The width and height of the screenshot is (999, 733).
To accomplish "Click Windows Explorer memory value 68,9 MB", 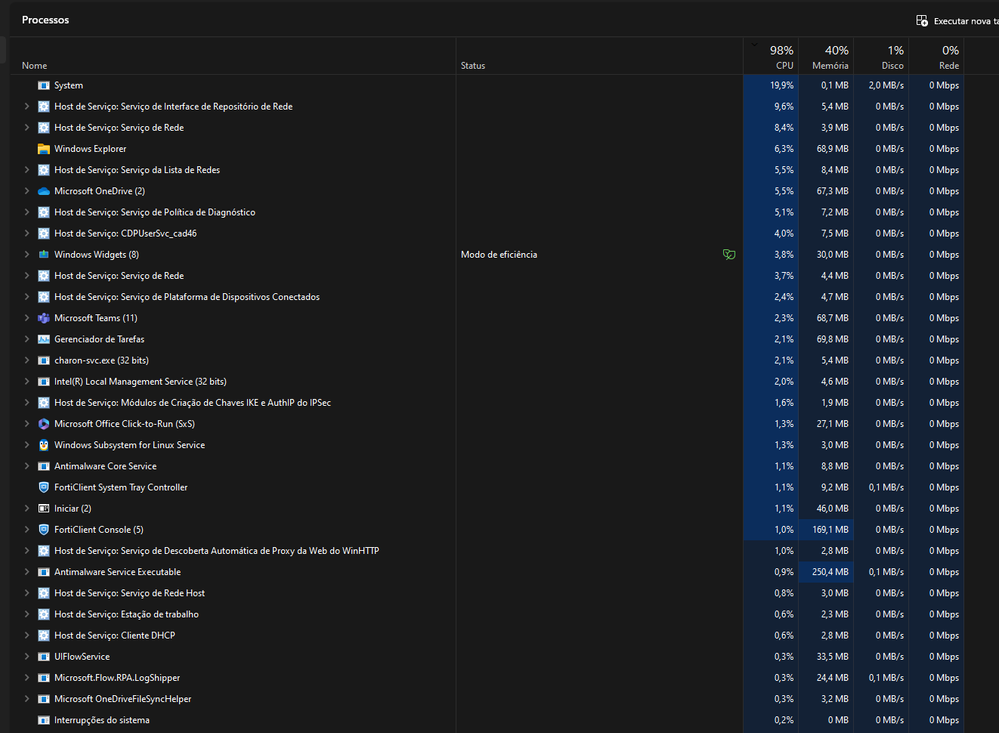I will [x=832, y=149].
